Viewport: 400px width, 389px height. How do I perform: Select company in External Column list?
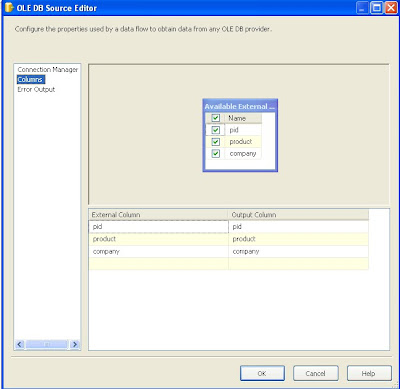(159, 251)
